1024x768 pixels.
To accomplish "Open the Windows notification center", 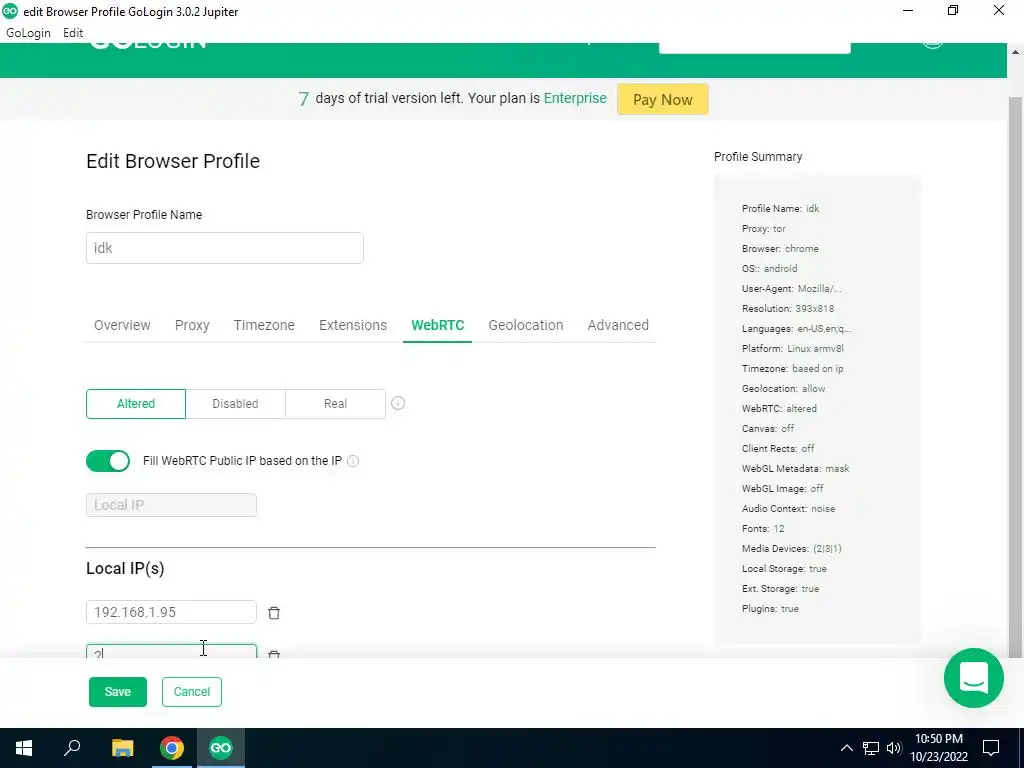I will pos(991,748).
